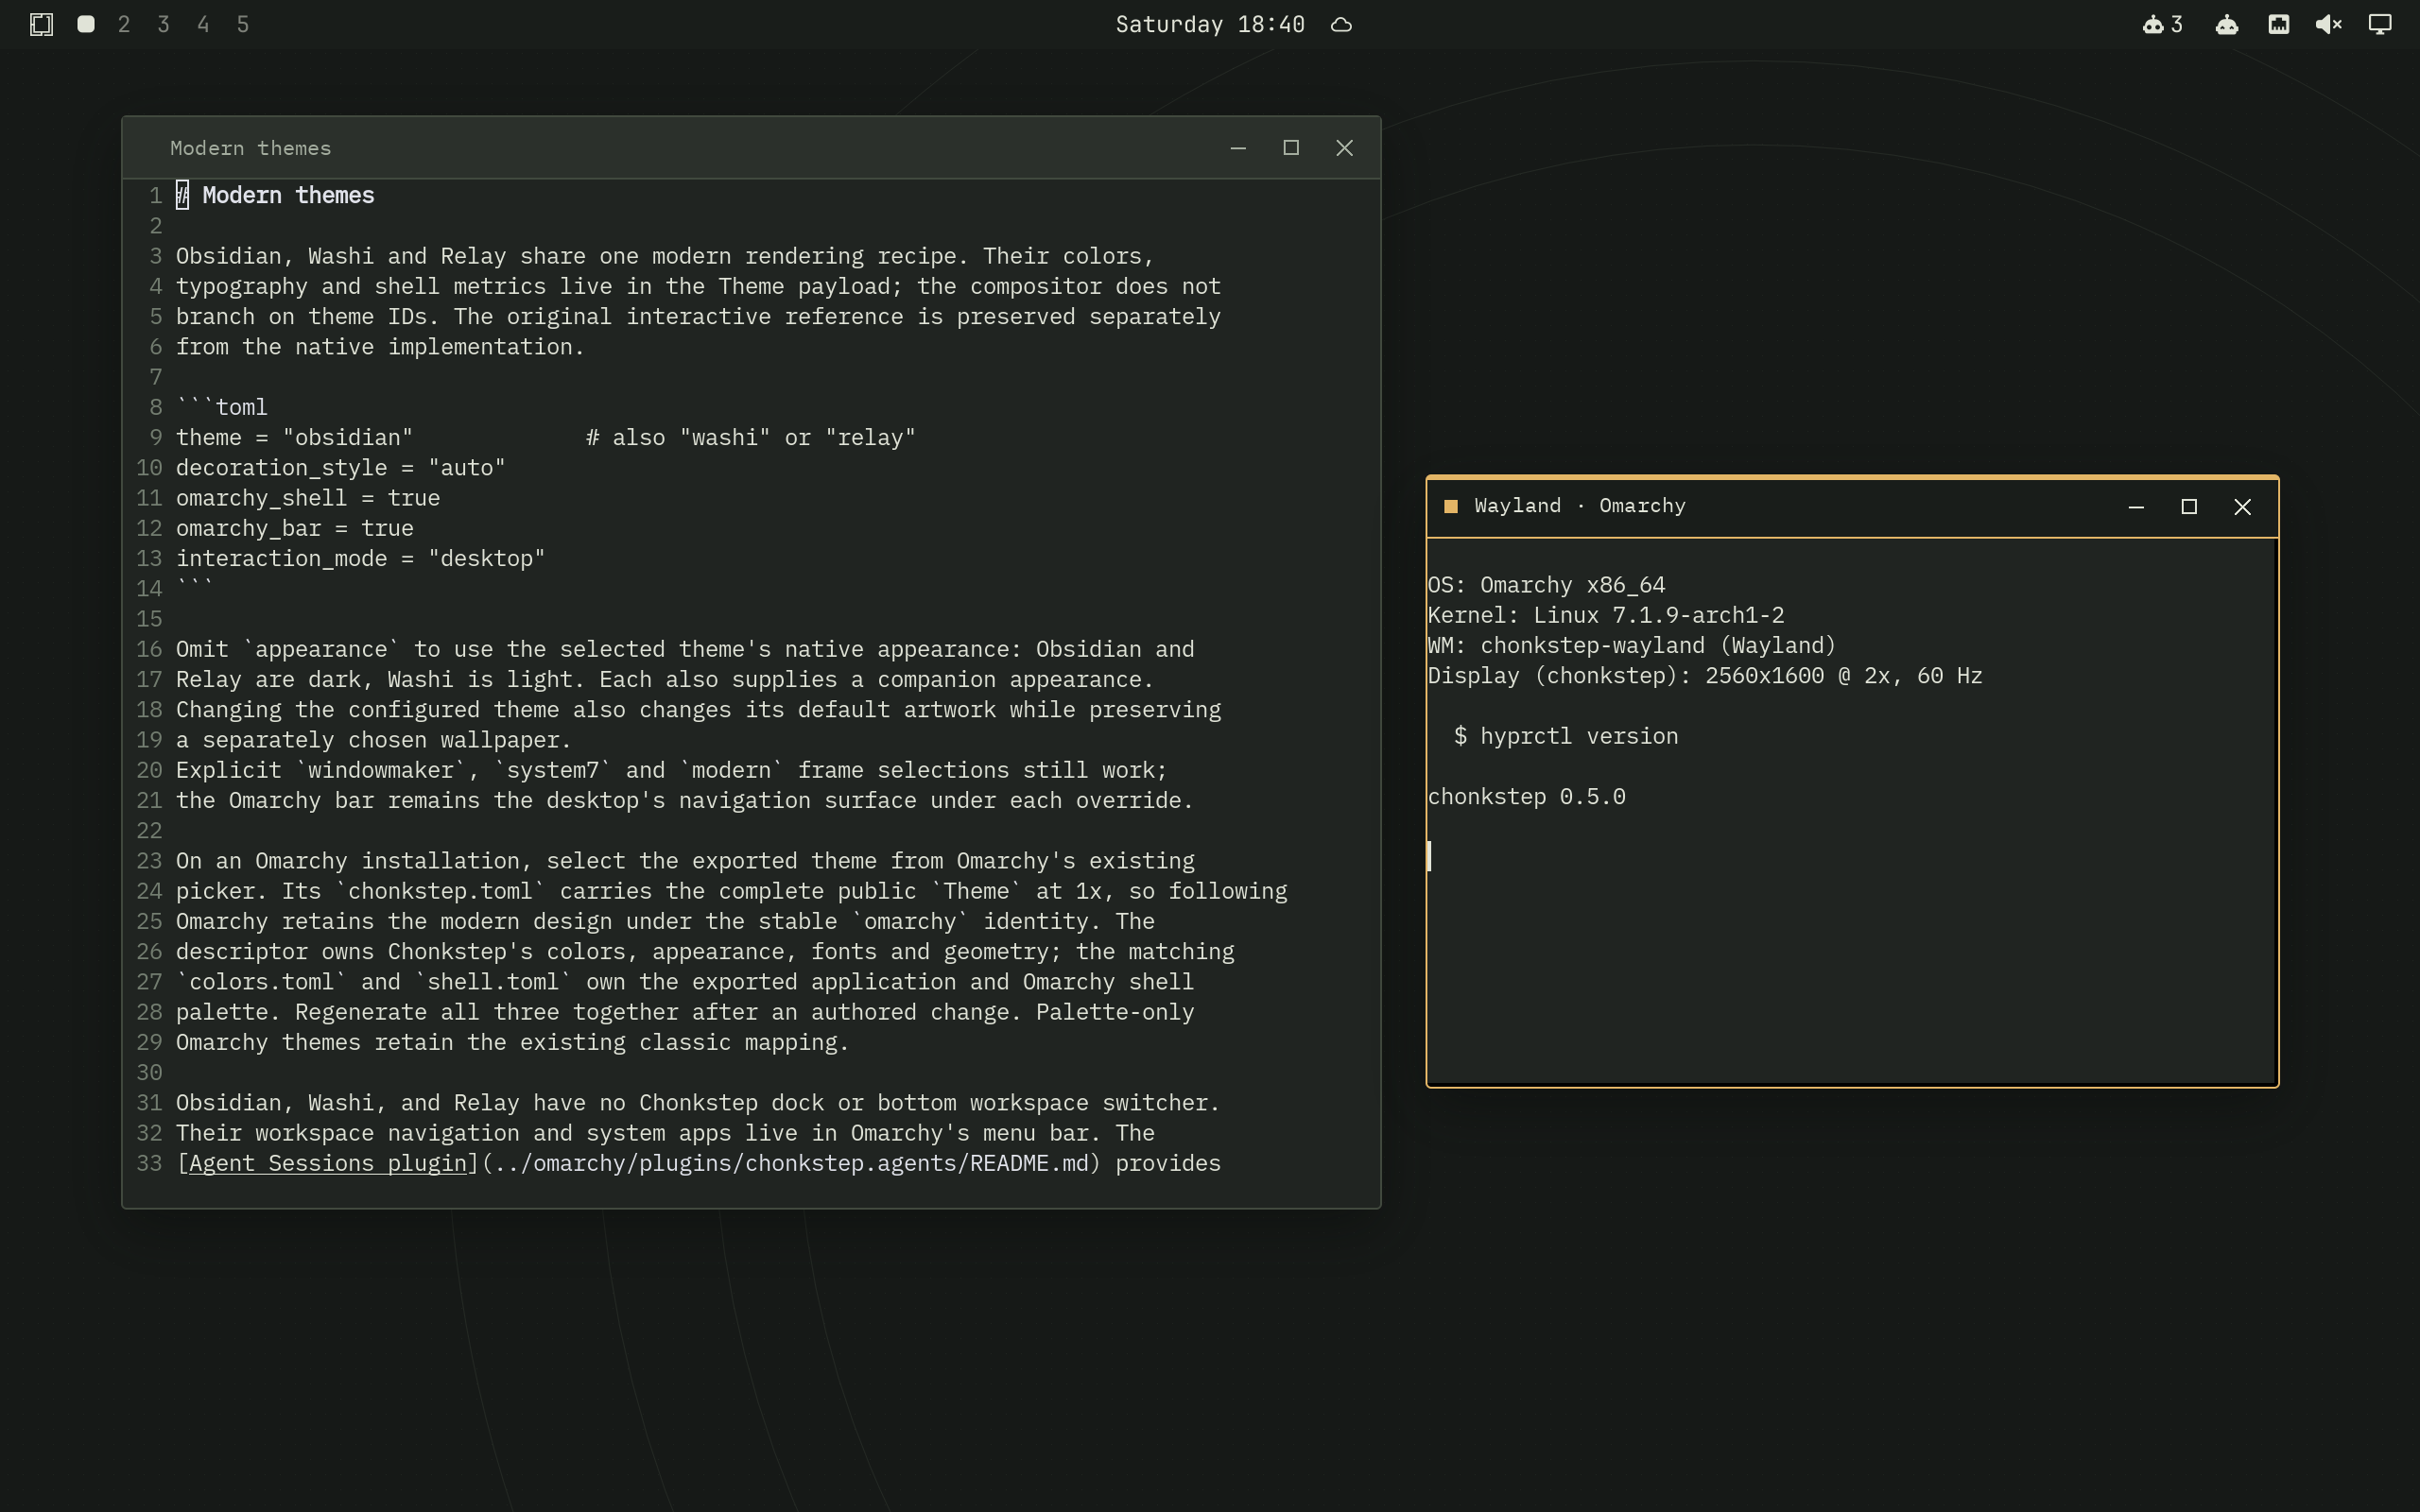Unmute audio via the muted speaker icon
This screenshot has height=1512, width=2420.
[2329, 24]
